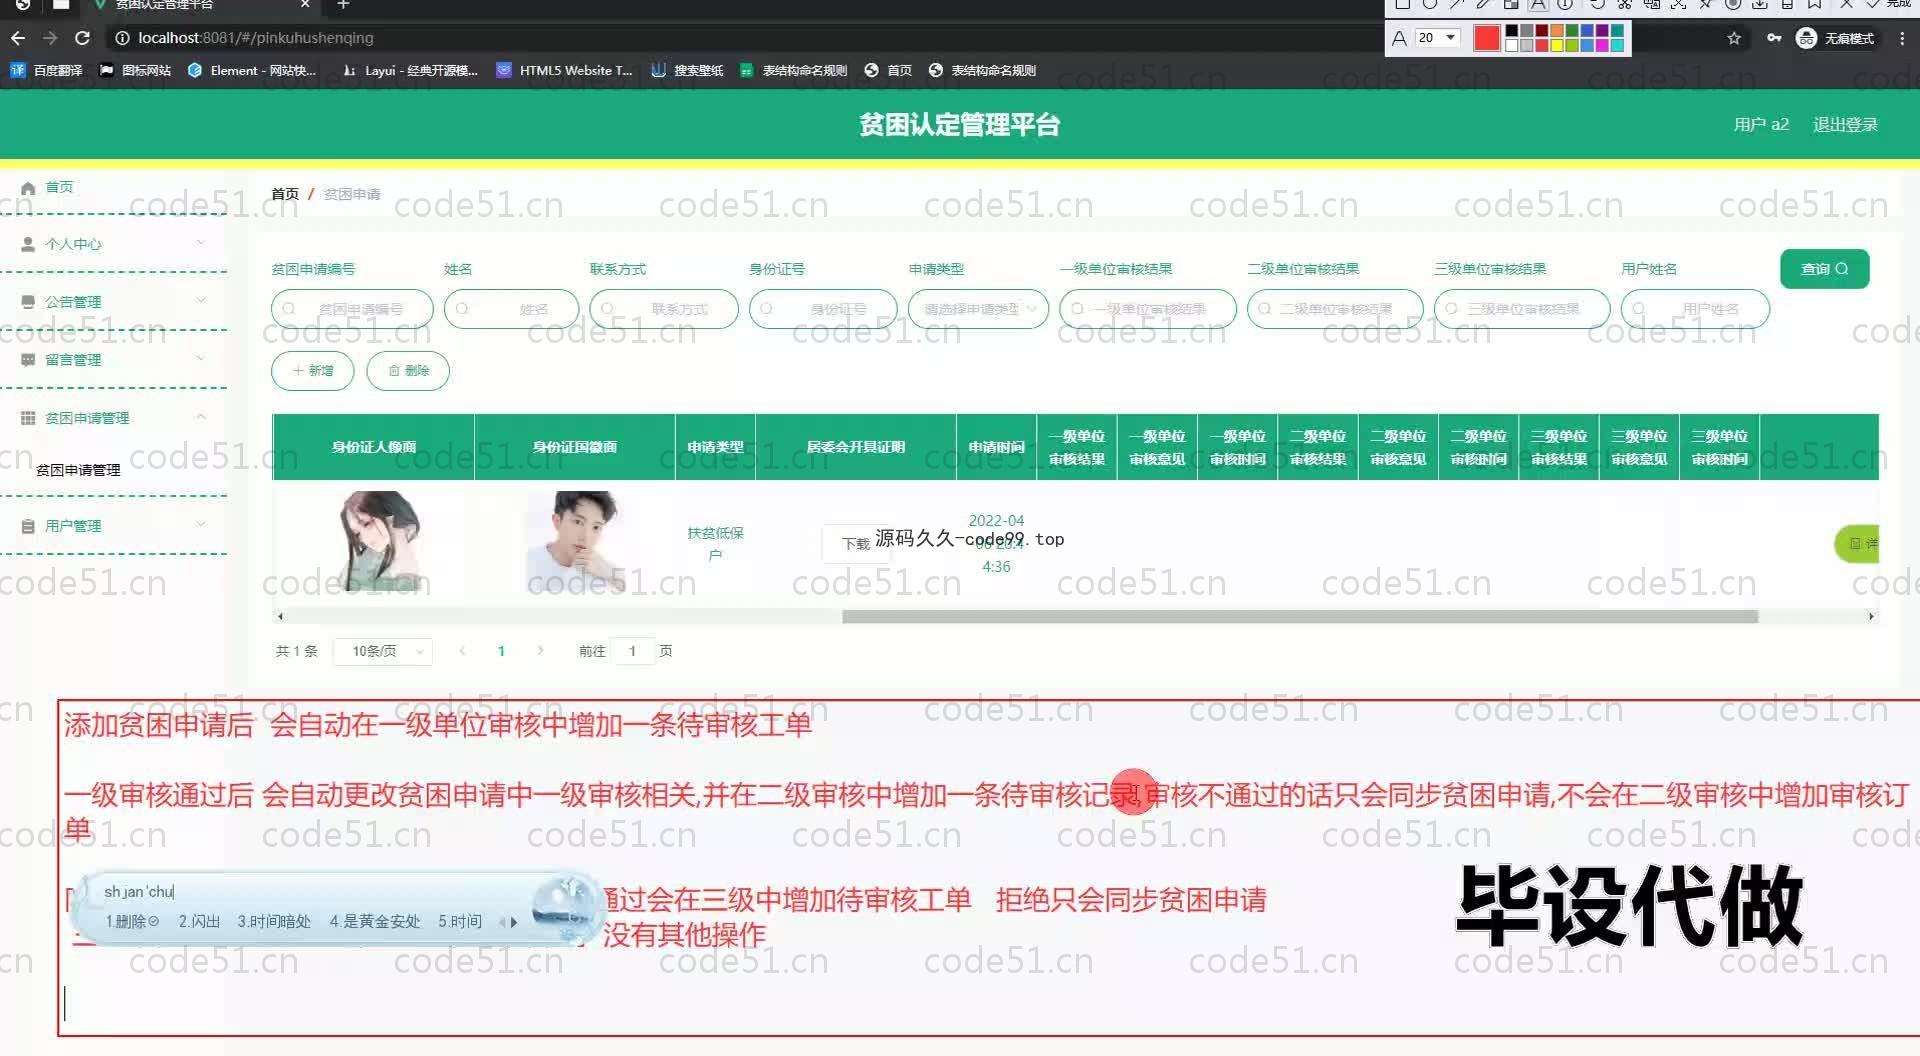Screen dimensions: 1920x1056
Task: Go to 首页 in the sidebar
Action: point(59,187)
